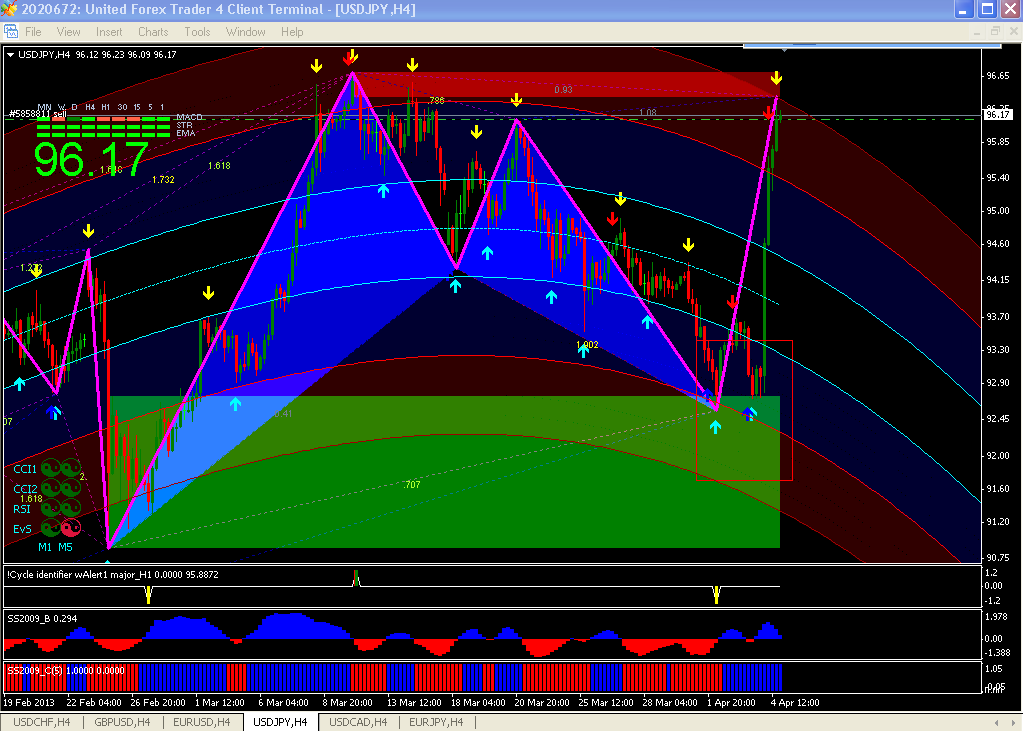Image resolution: width=1023 pixels, height=731 pixels.
Task: Click the red EvS yin-yang indicator
Action: 70,527
